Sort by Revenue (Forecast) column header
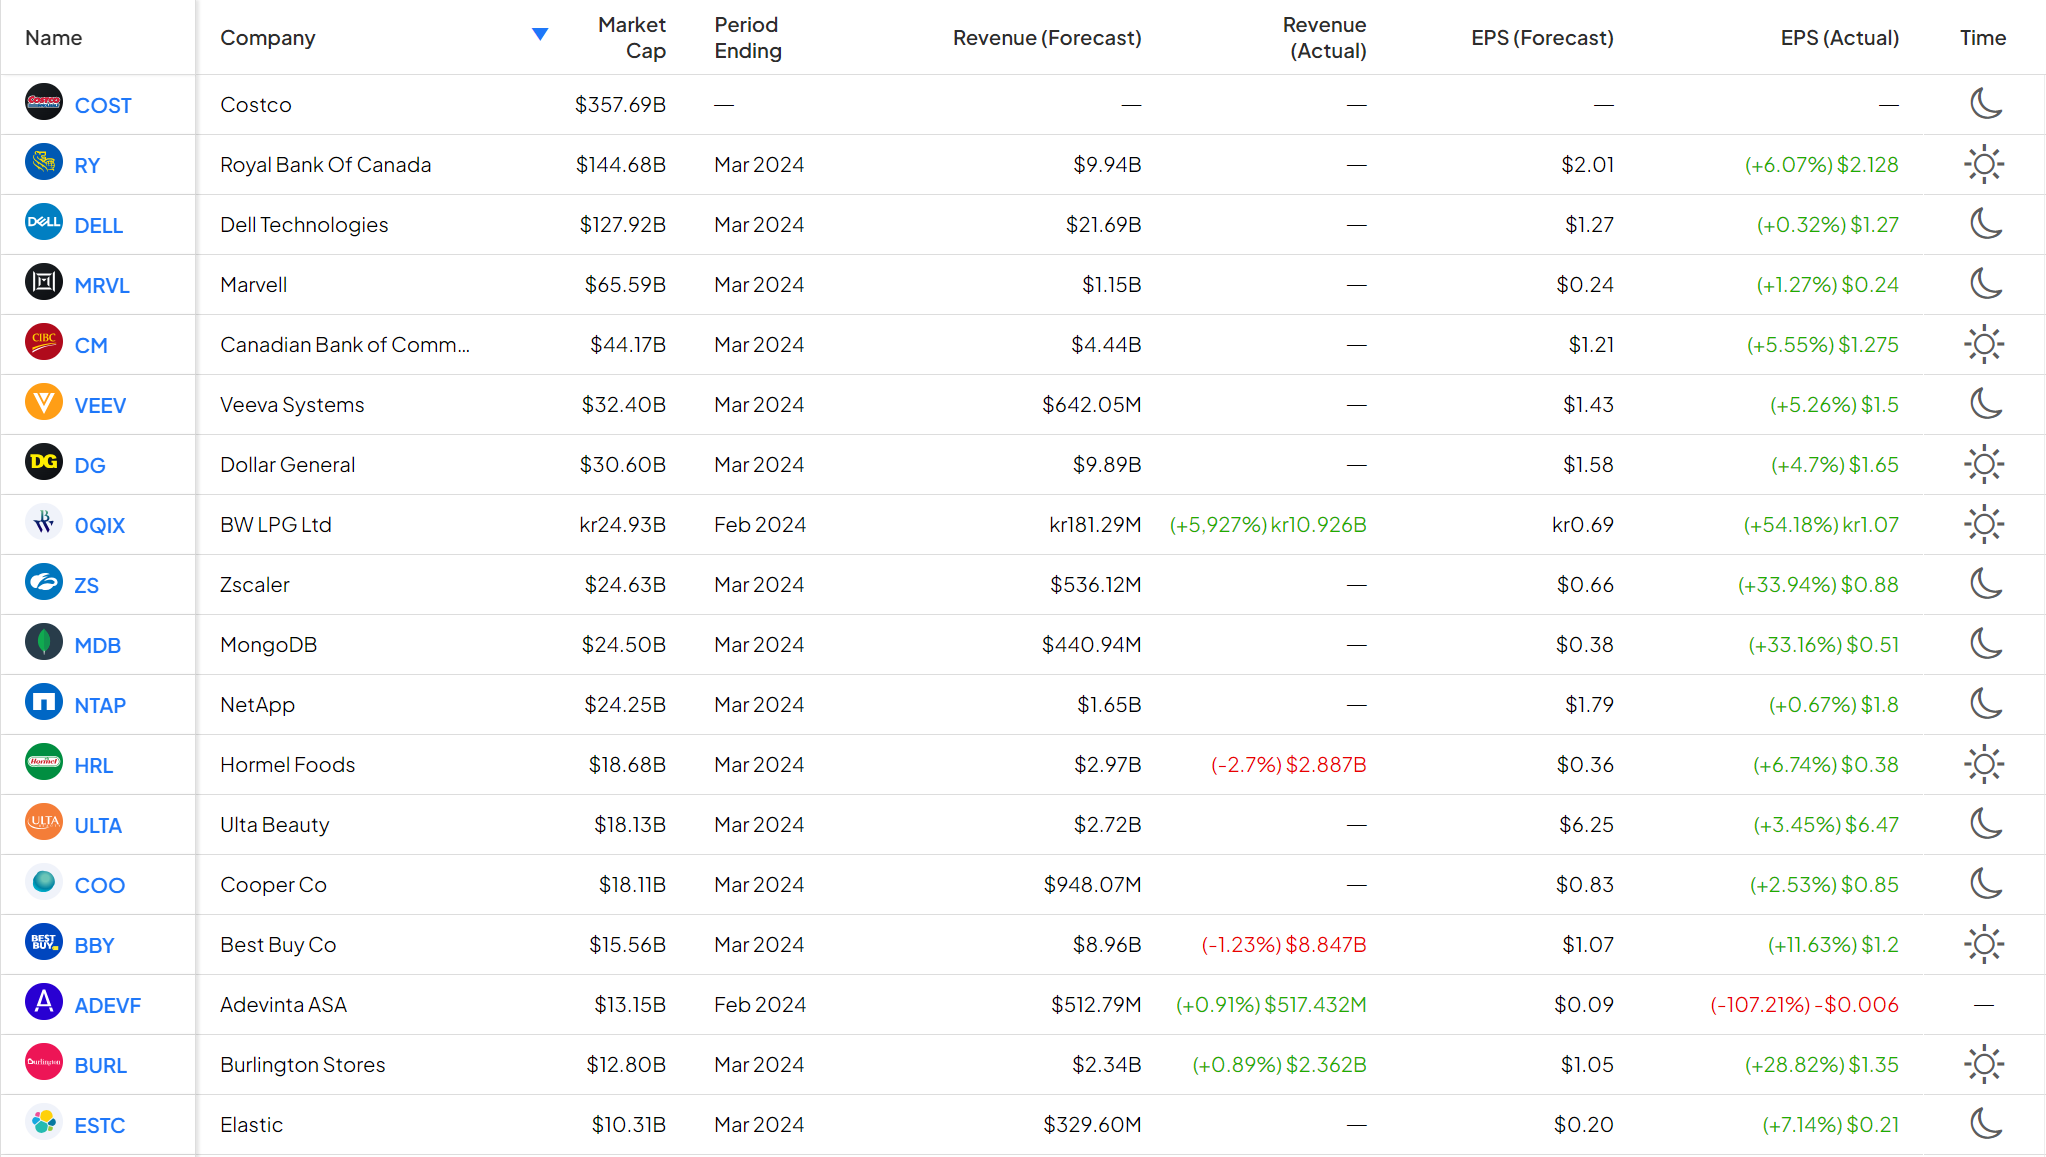Viewport: 2046px width, 1157px height. tap(1046, 38)
